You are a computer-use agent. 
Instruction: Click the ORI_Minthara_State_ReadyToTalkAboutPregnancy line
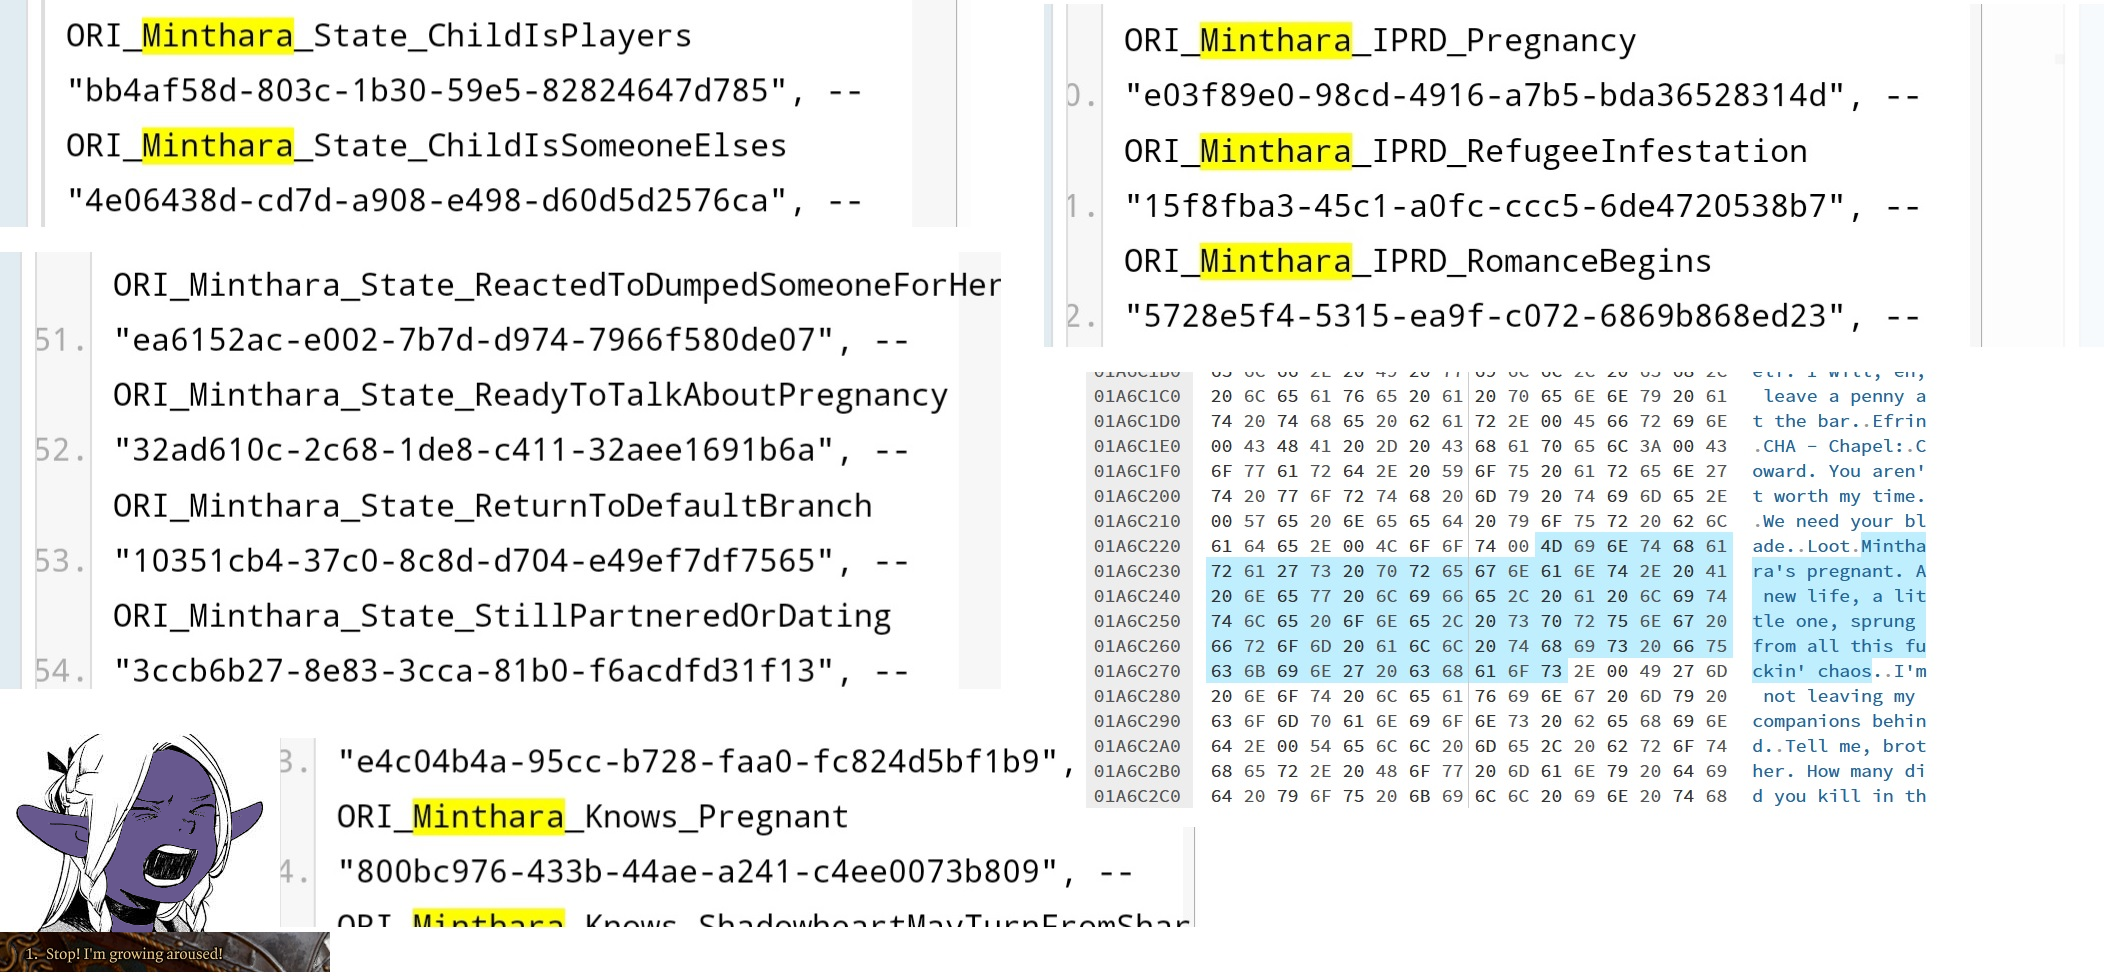click(530, 395)
